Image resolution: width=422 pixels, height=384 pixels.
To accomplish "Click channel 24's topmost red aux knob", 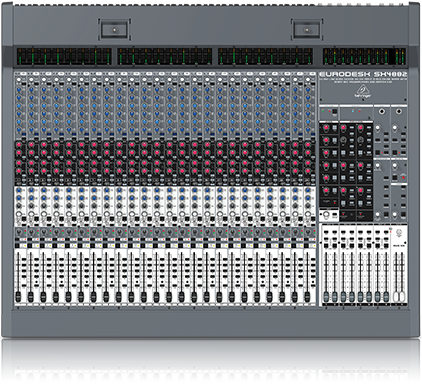I will 308,144.
